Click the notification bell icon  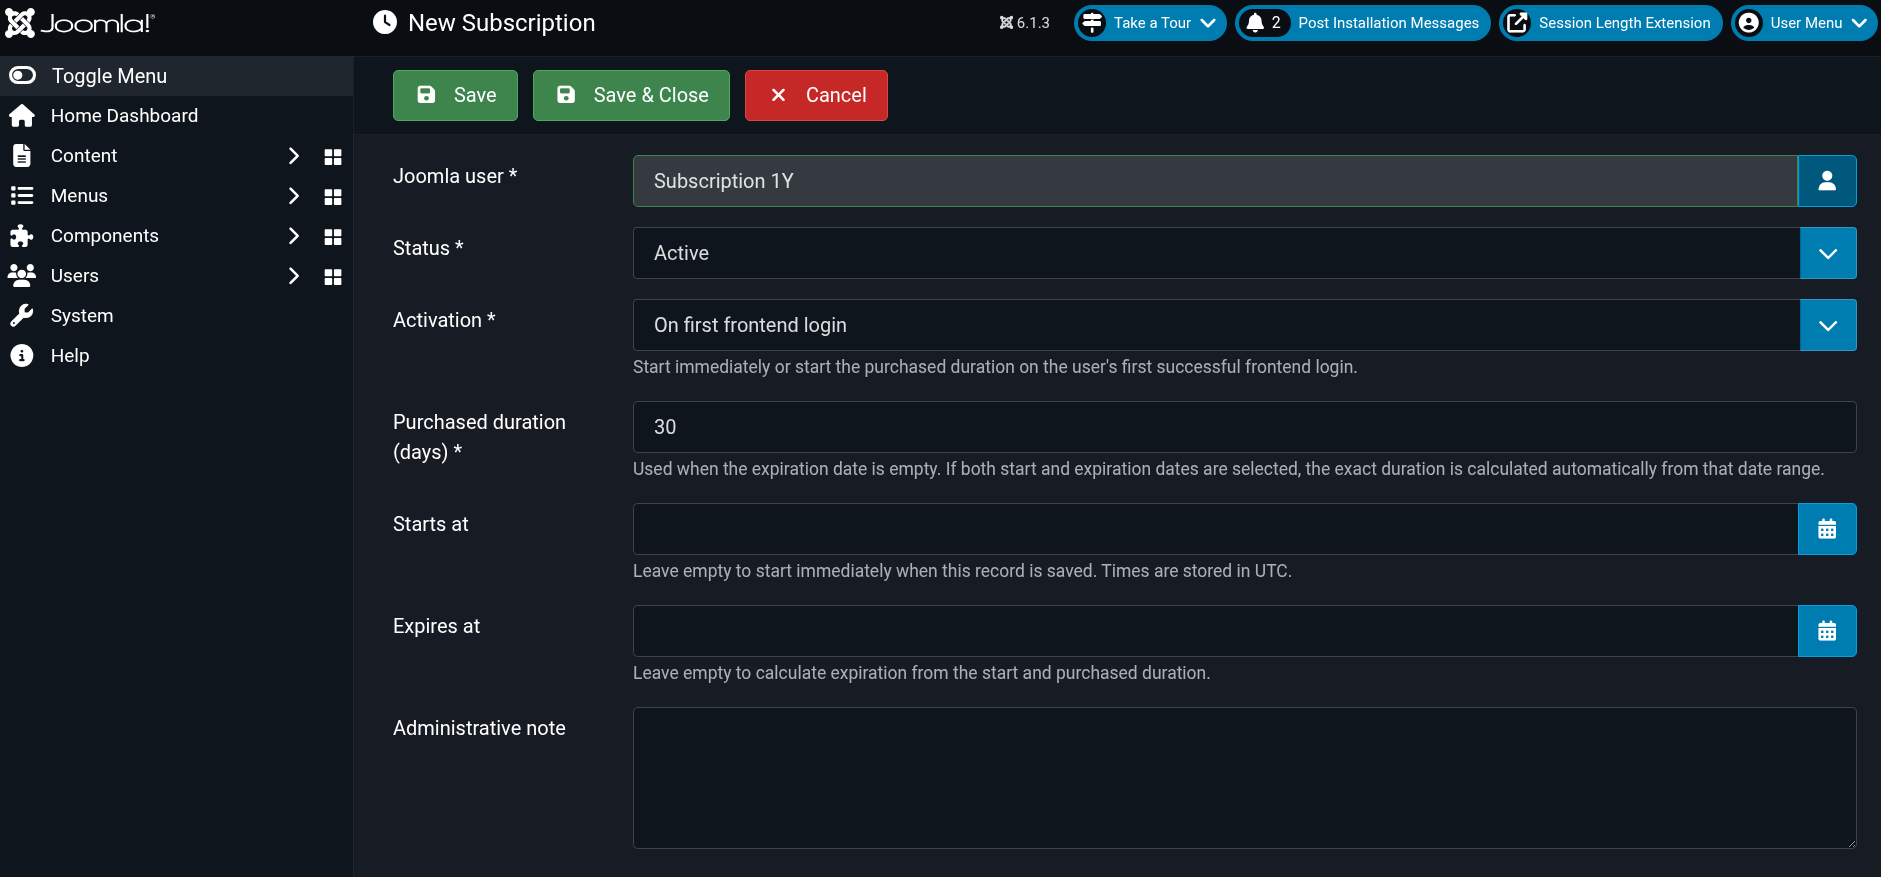click(x=1255, y=23)
